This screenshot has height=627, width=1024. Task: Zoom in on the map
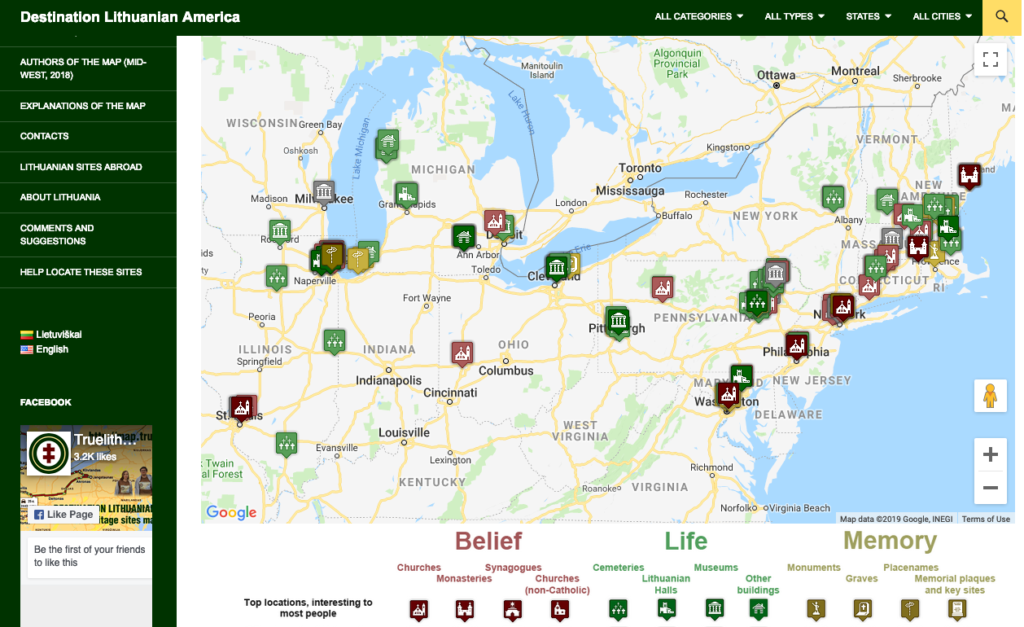point(990,455)
